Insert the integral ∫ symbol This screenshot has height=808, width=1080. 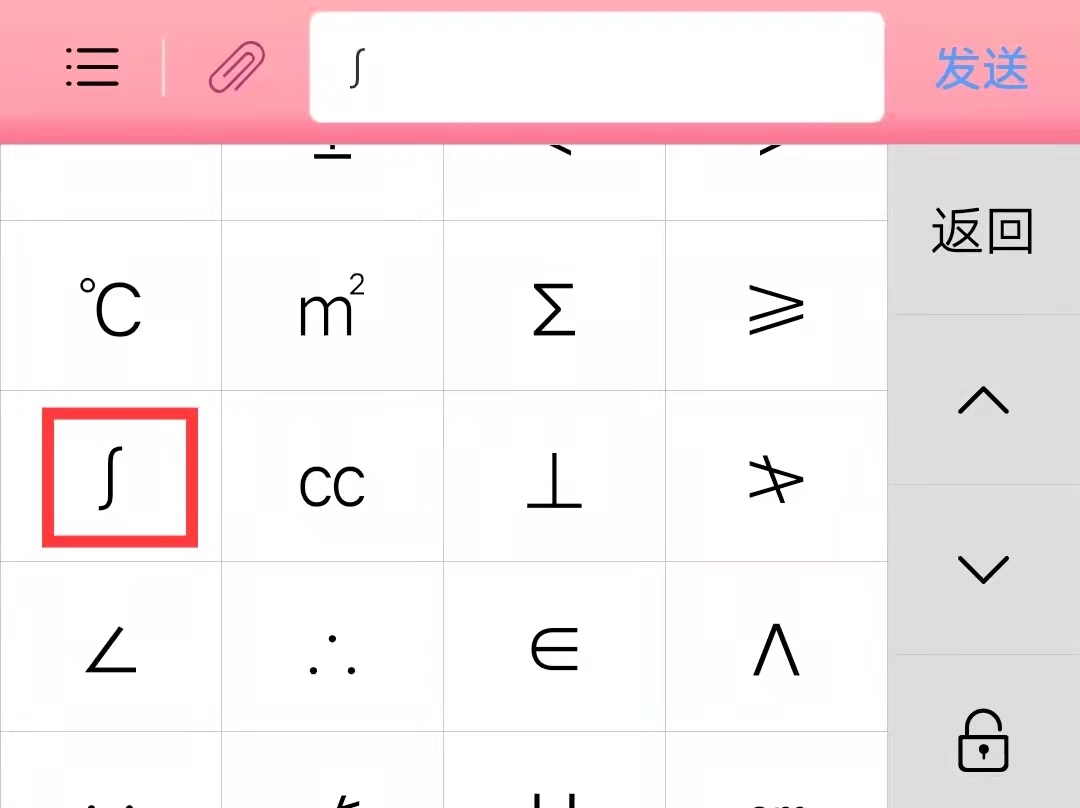(111, 477)
